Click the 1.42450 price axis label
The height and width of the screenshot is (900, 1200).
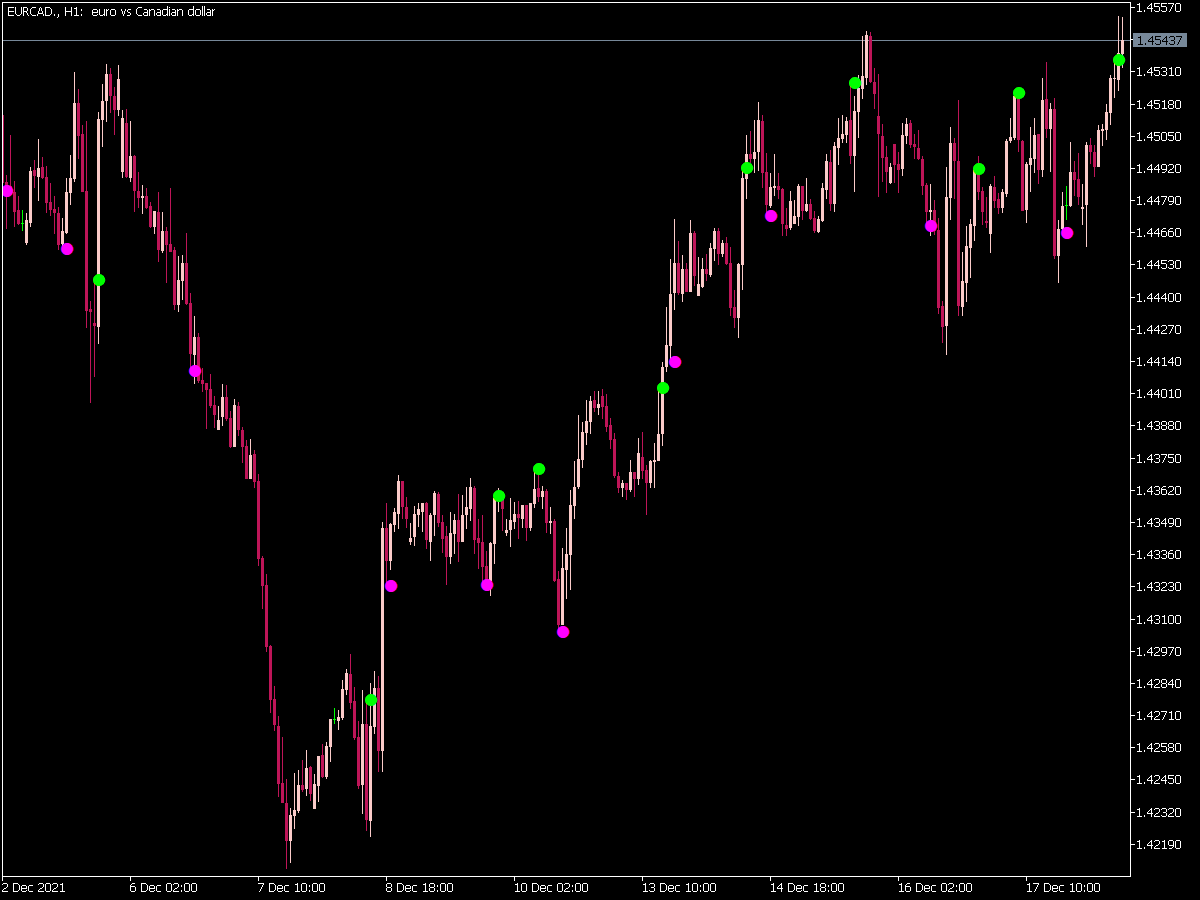[x=1161, y=779]
